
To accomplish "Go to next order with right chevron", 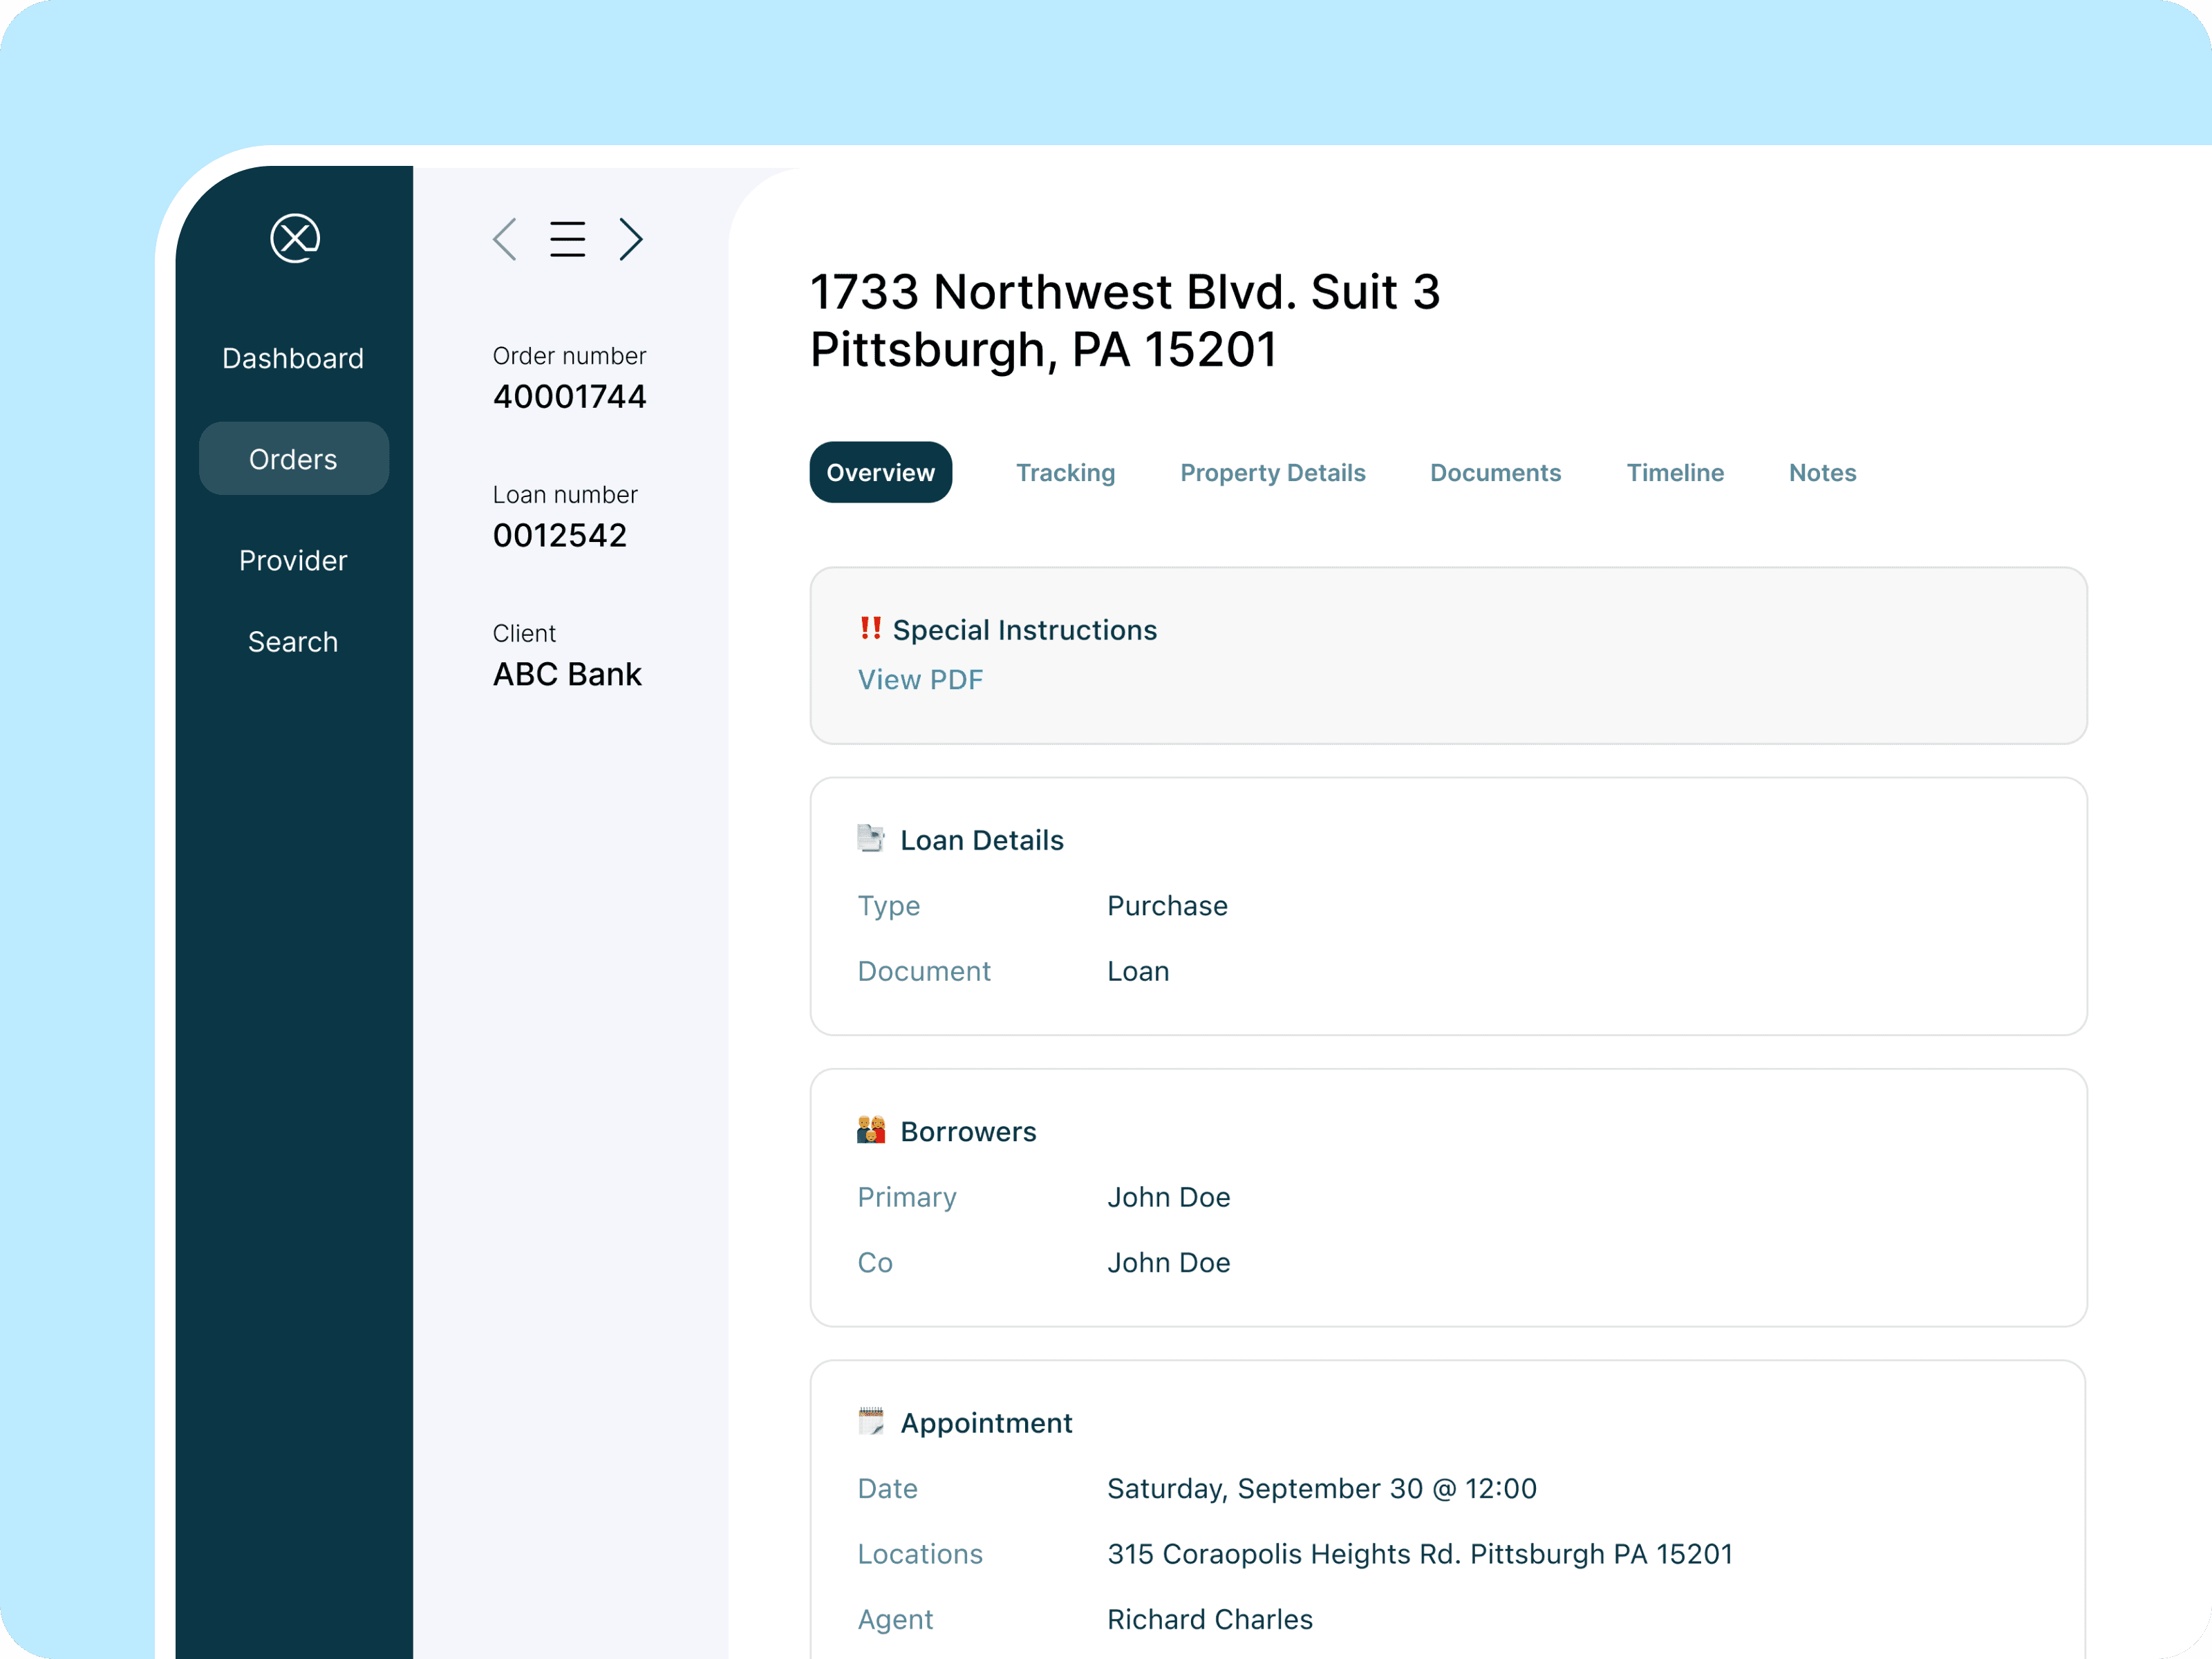I will [630, 239].
